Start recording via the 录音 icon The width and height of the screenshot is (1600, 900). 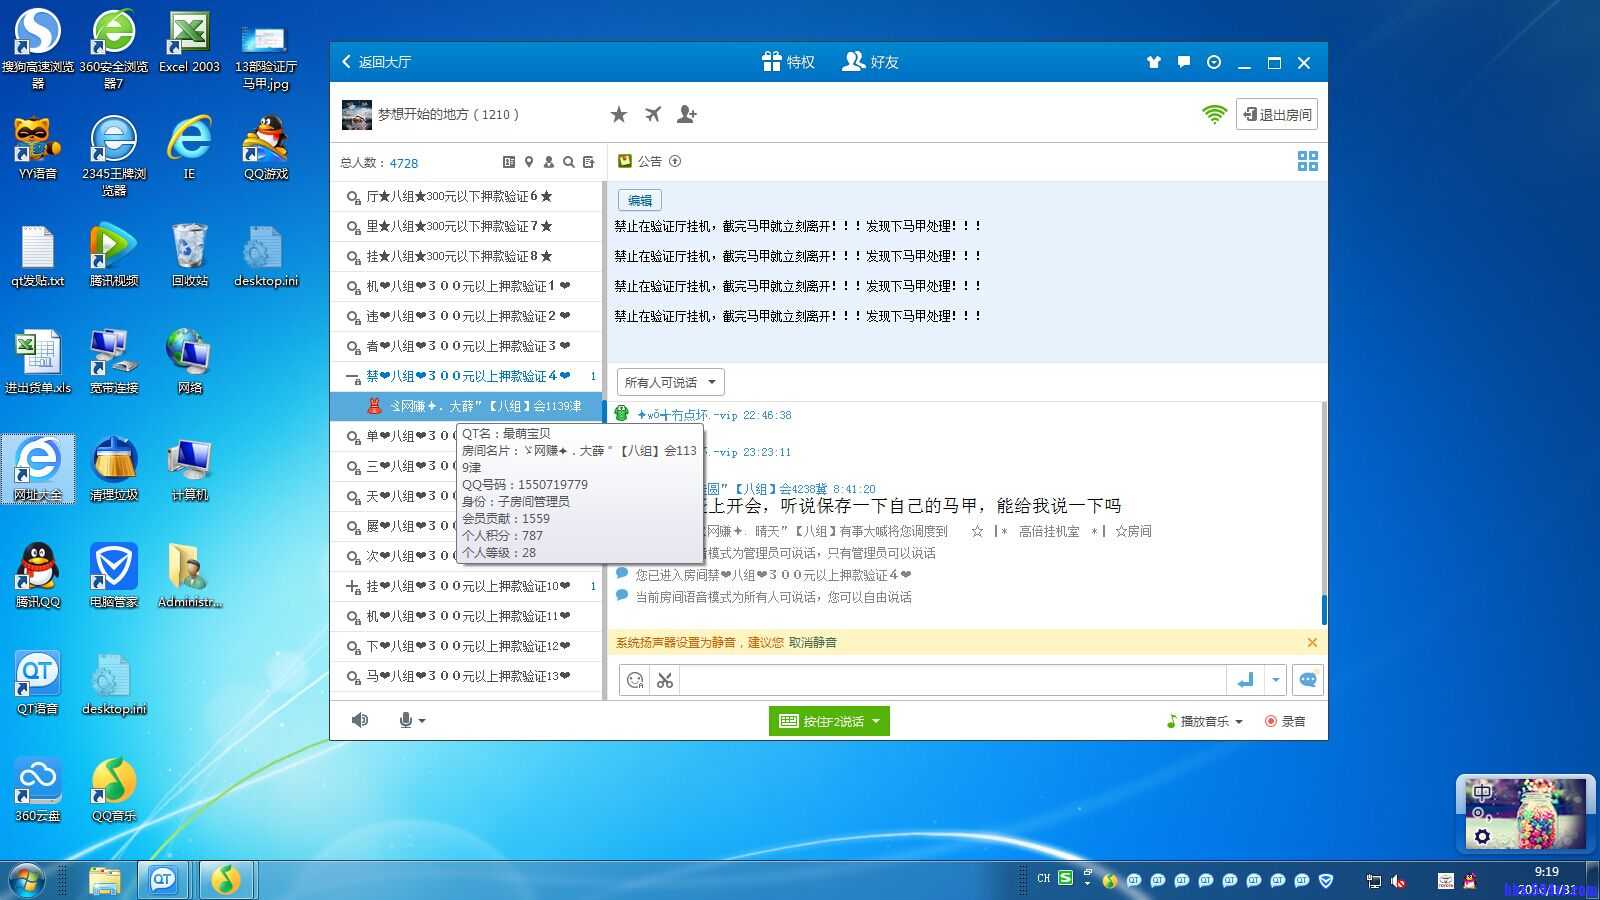tap(1286, 720)
